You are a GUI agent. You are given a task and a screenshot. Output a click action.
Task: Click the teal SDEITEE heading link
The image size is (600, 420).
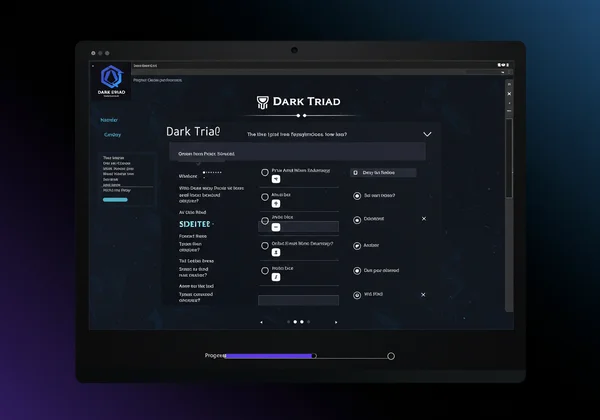(x=195, y=224)
